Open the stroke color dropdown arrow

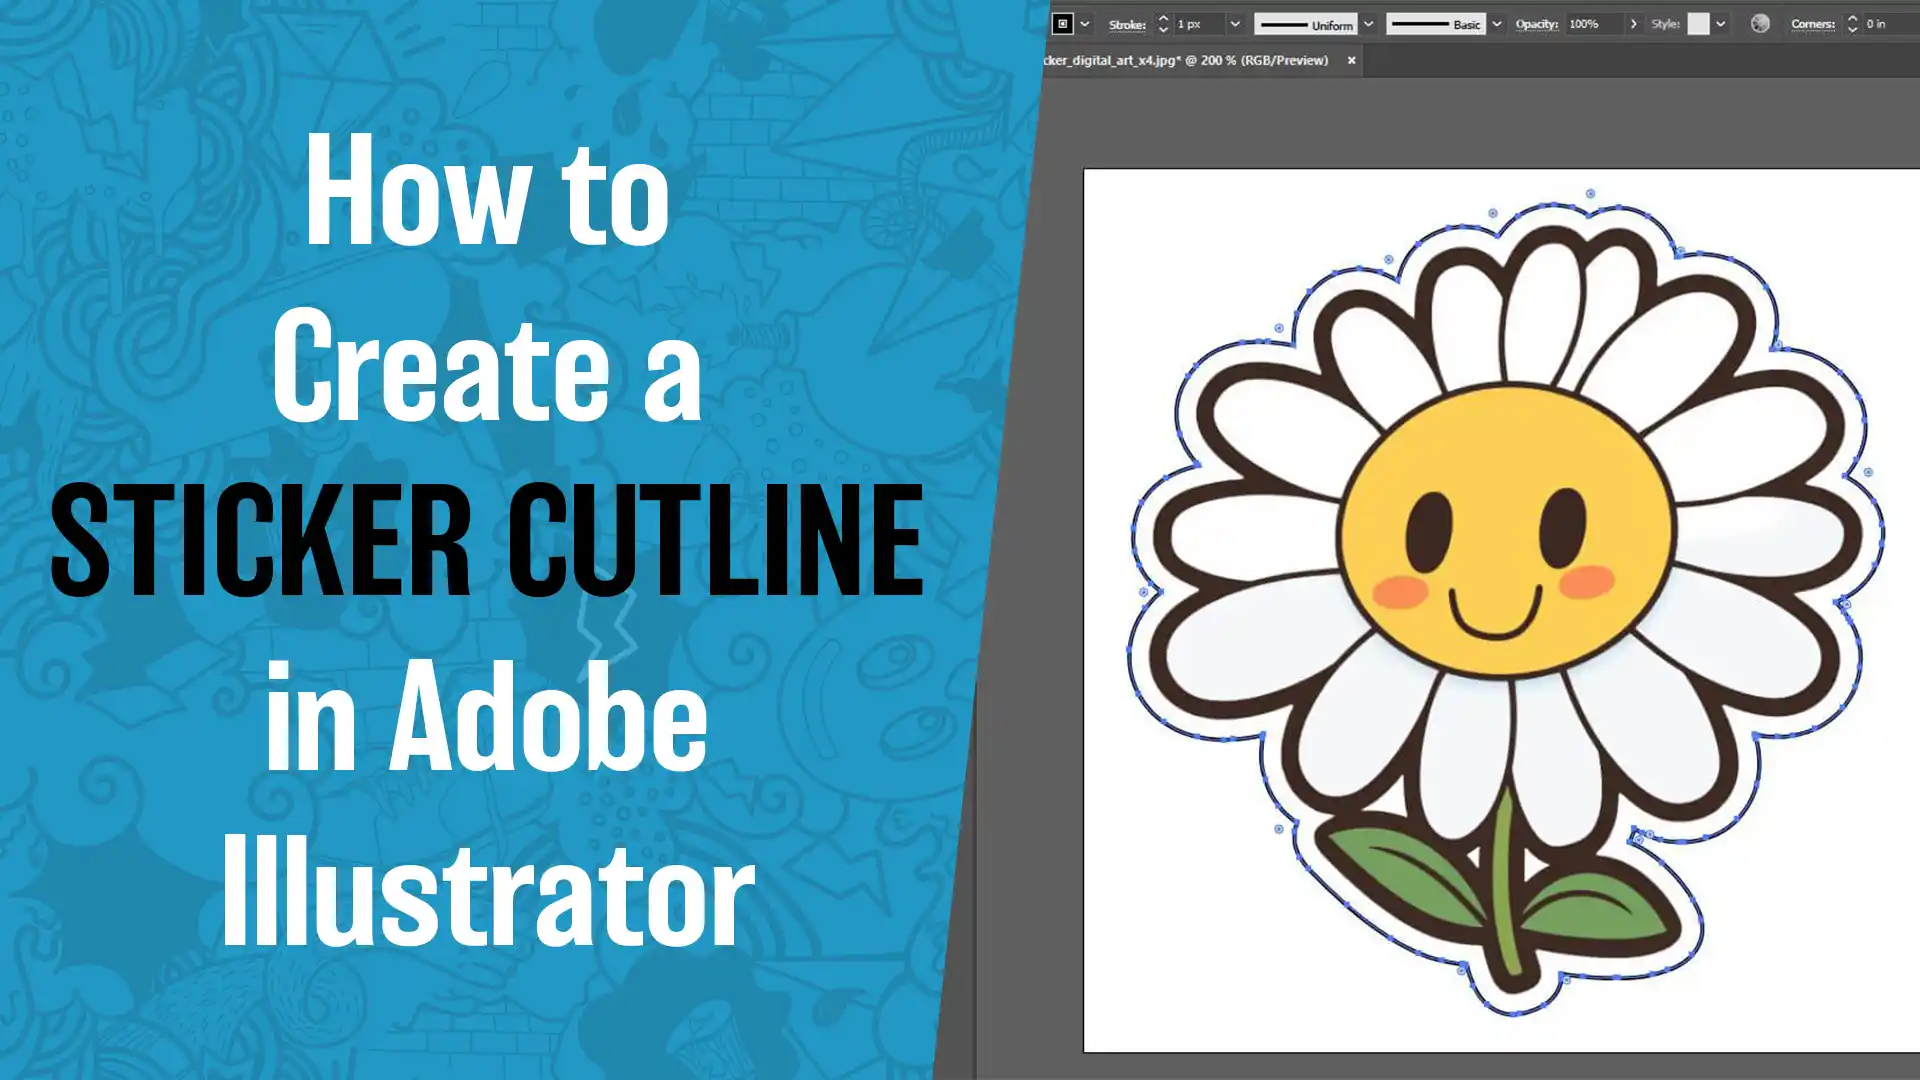point(1085,24)
